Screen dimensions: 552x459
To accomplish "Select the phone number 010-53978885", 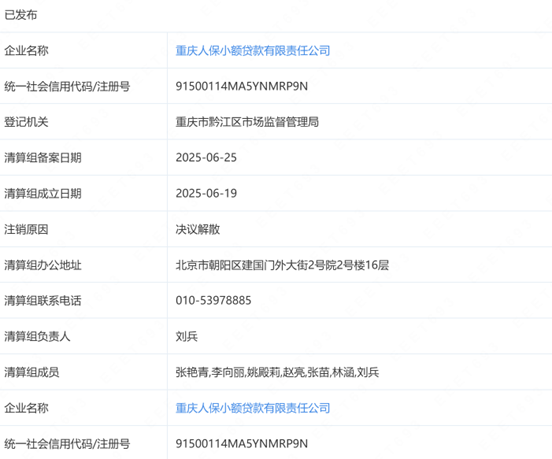I will (x=213, y=301).
